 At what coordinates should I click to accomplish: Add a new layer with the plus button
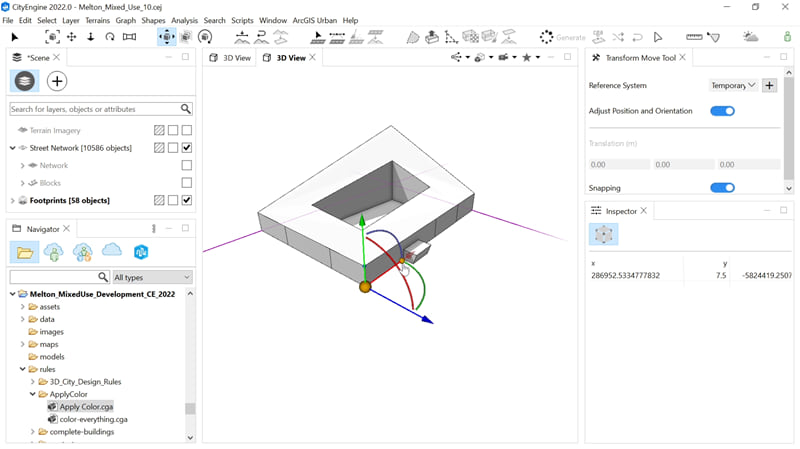(x=57, y=81)
